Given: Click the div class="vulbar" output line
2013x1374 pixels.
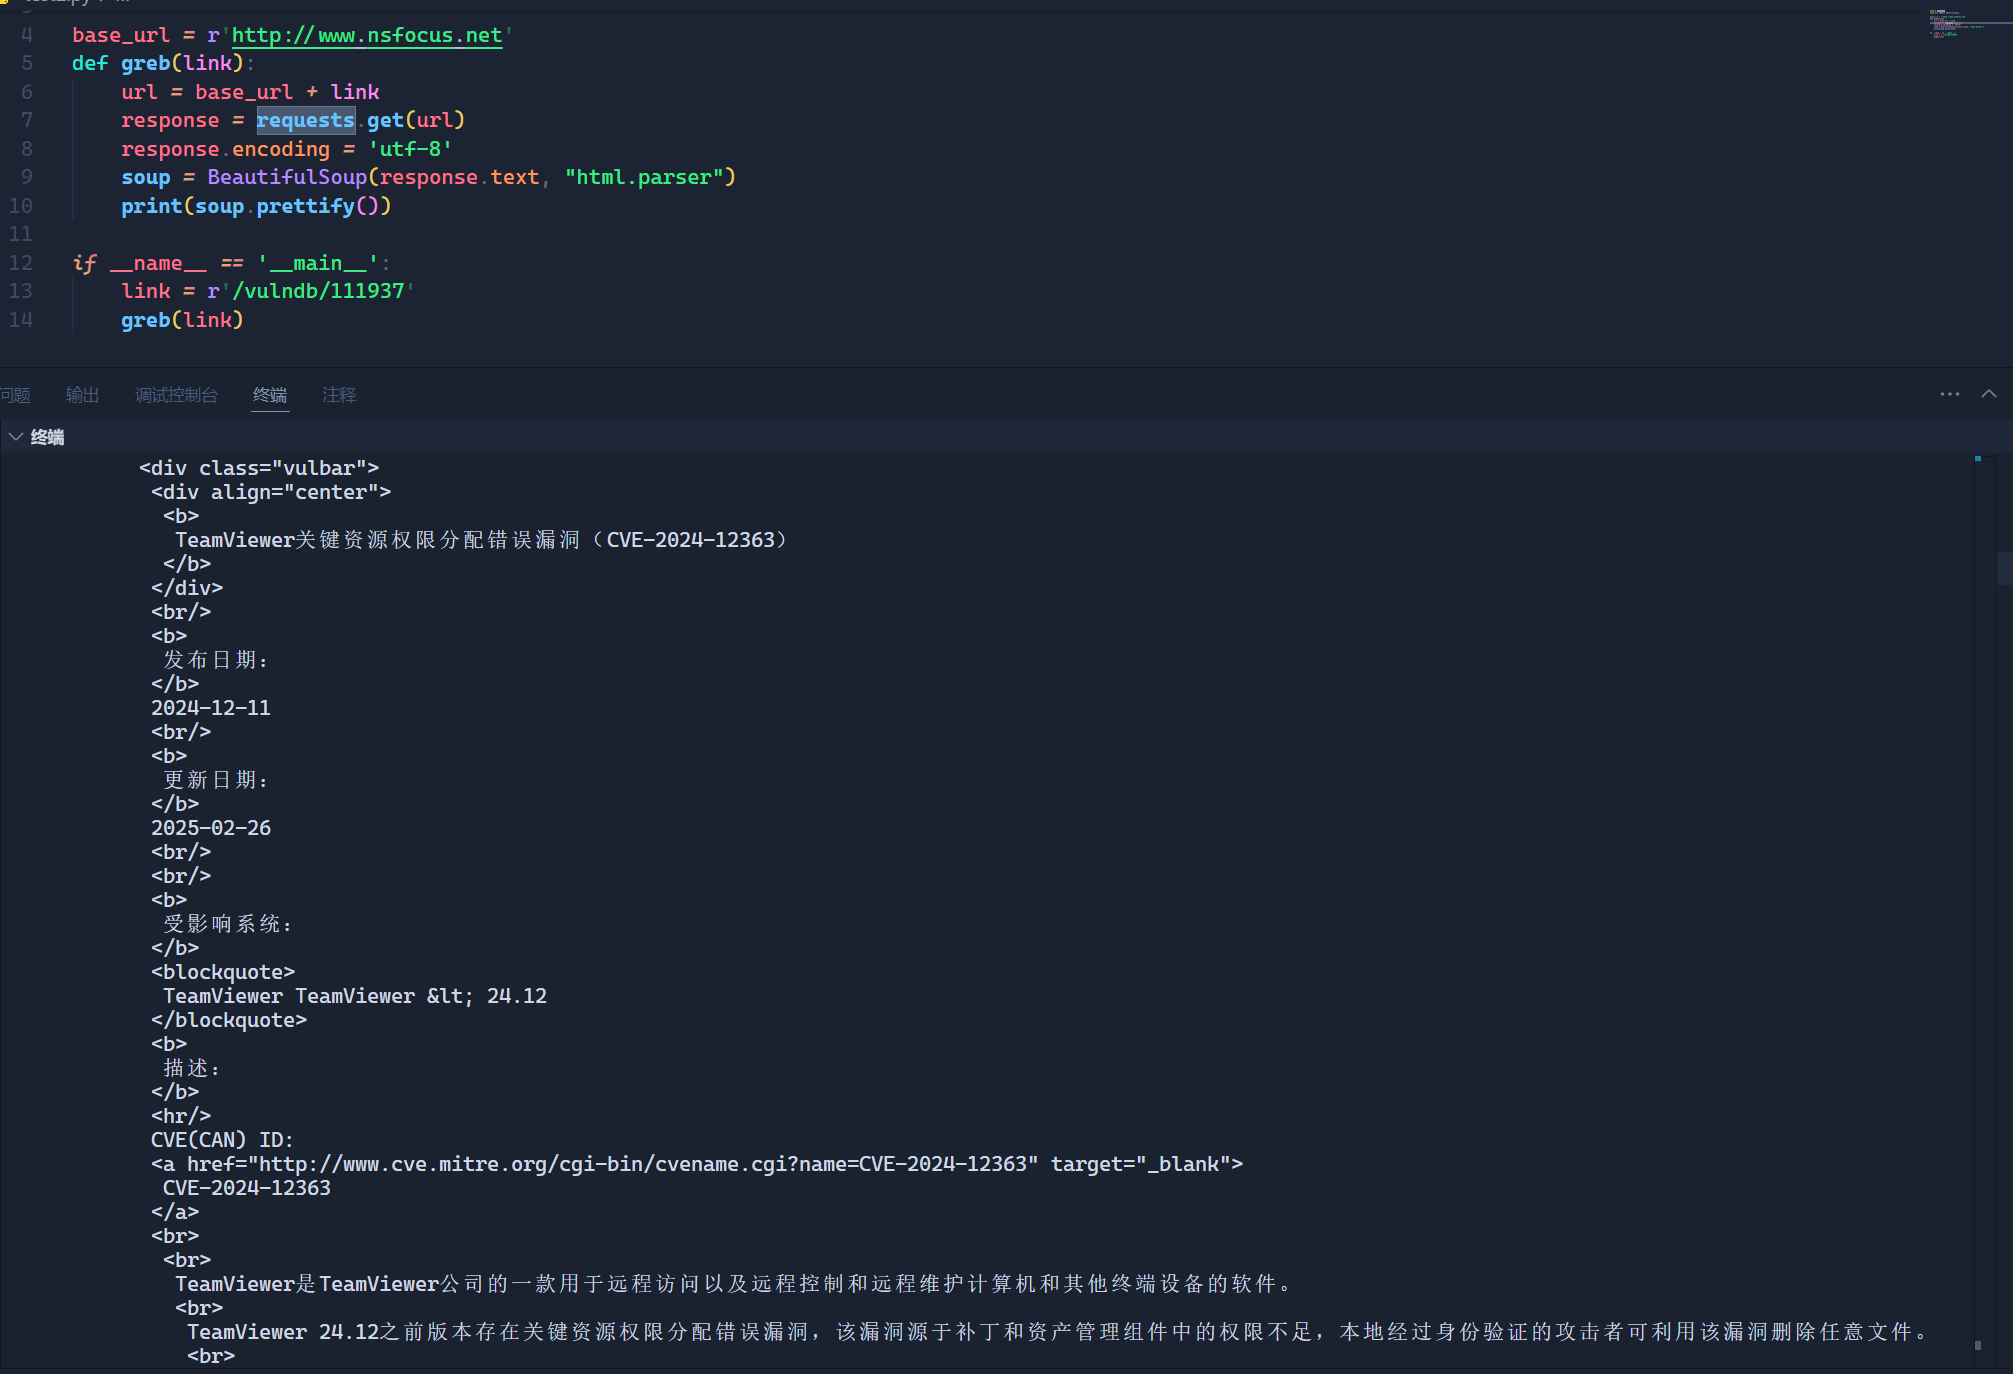Looking at the screenshot, I should click(x=259, y=468).
